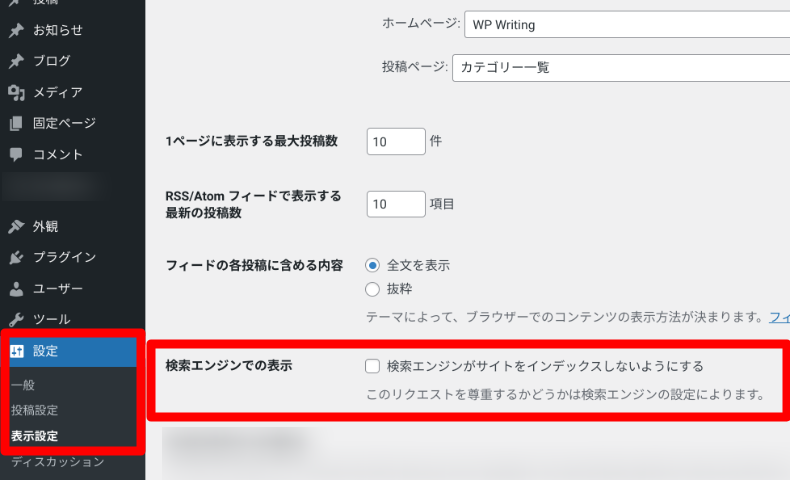Follow the link after 表示方法が決まります
This screenshot has height=480, width=790.
[779, 317]
